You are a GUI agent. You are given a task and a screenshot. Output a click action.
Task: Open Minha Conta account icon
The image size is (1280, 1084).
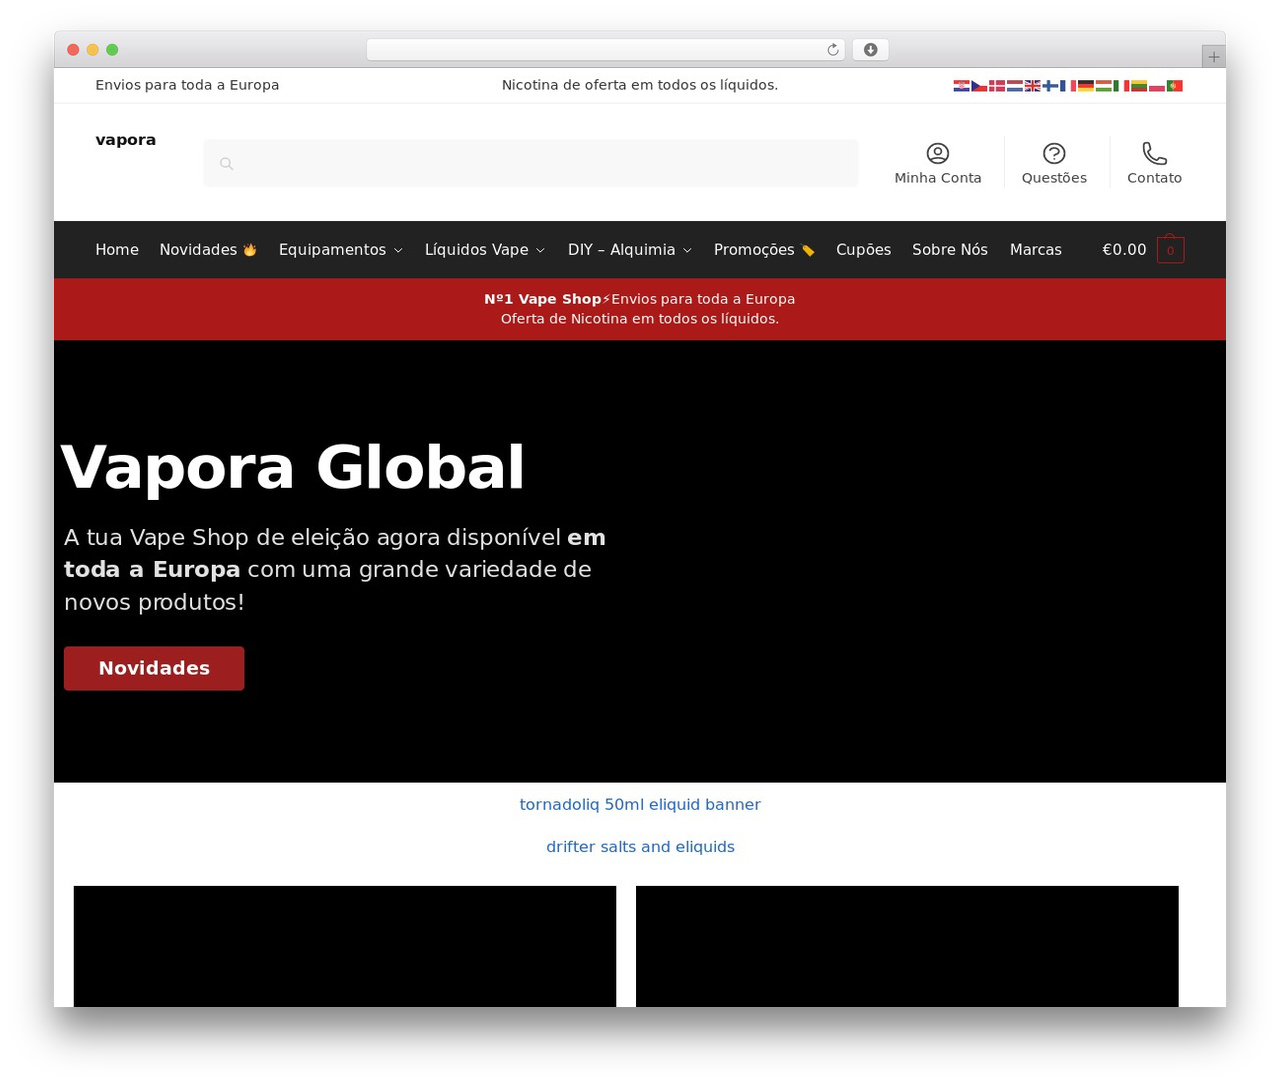coord(938,153)
